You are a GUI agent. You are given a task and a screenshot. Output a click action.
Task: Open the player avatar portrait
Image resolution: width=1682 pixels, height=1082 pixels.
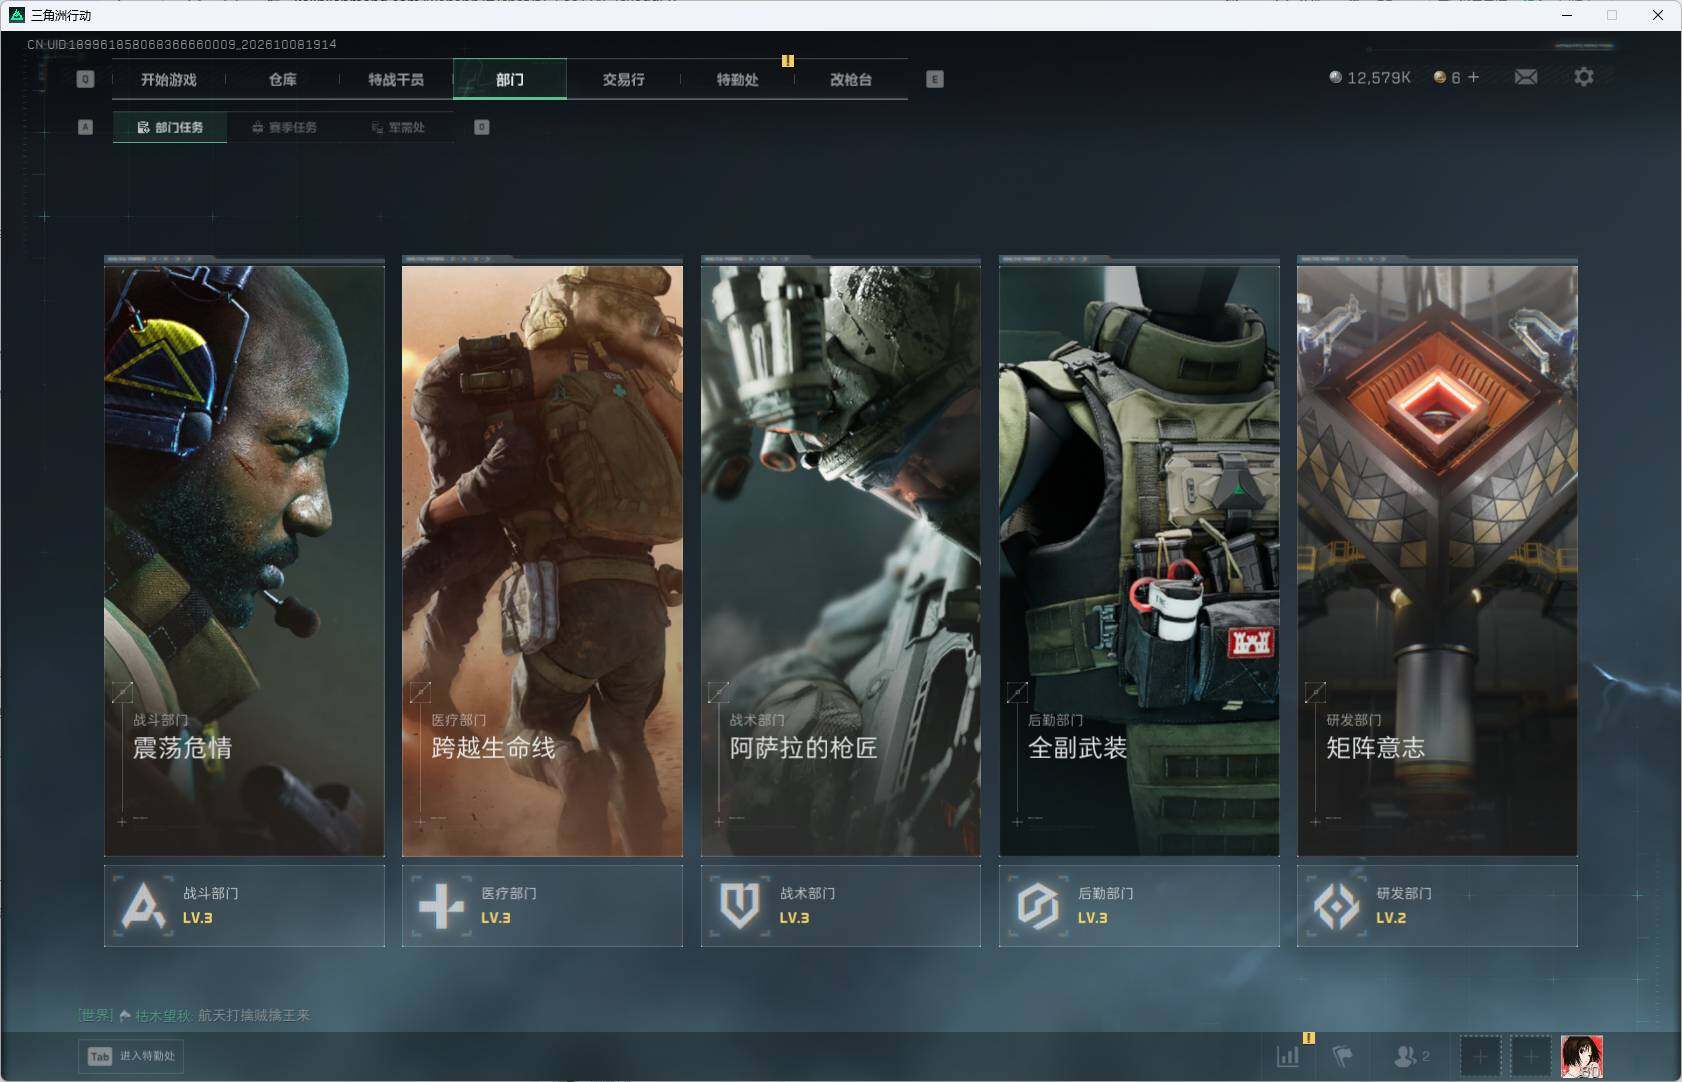coord(1582,1056)
